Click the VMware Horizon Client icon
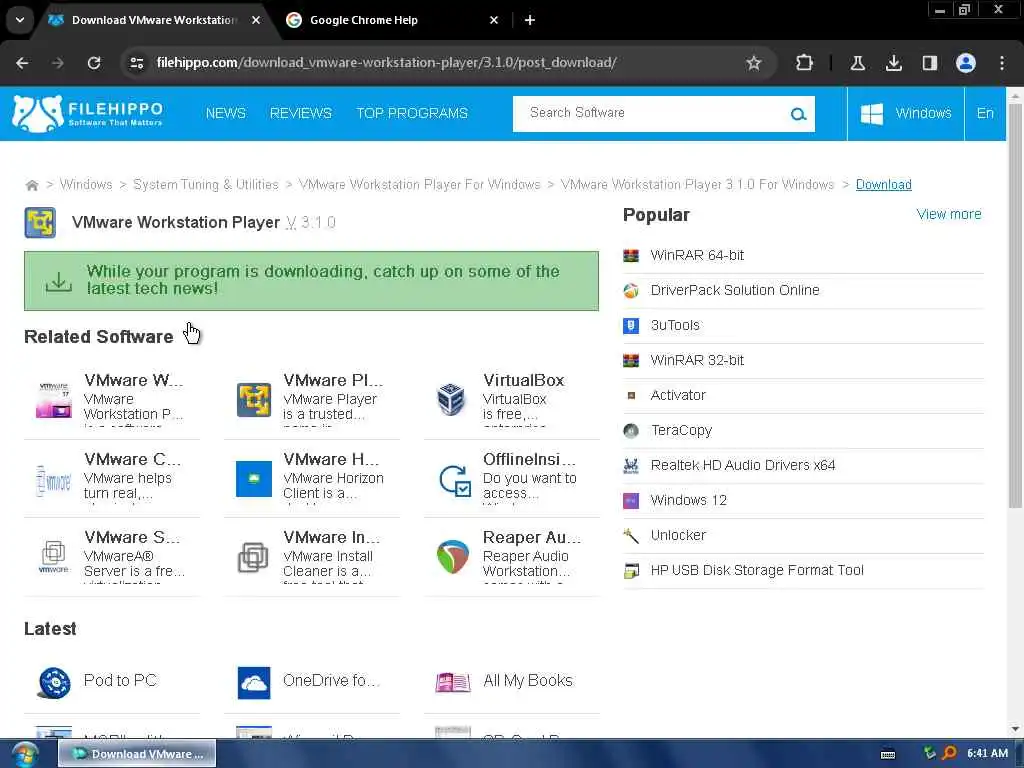 point(254,479)
